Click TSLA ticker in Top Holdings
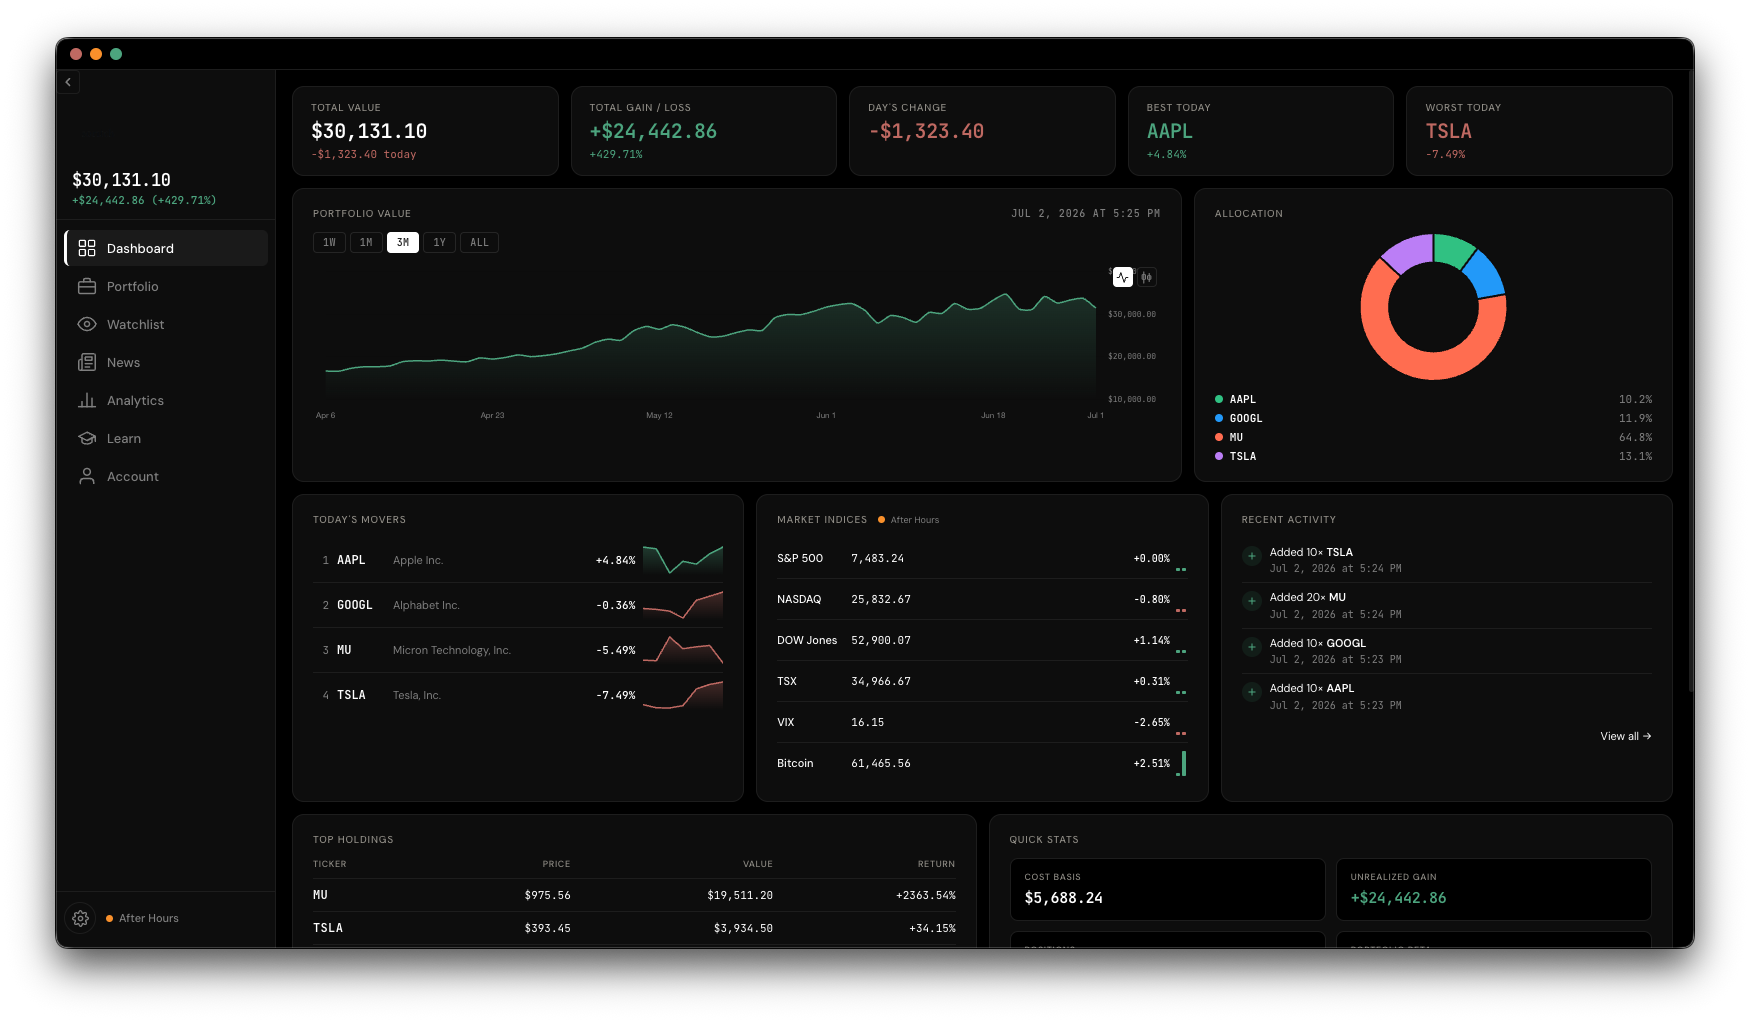 [x=328, y=928]
